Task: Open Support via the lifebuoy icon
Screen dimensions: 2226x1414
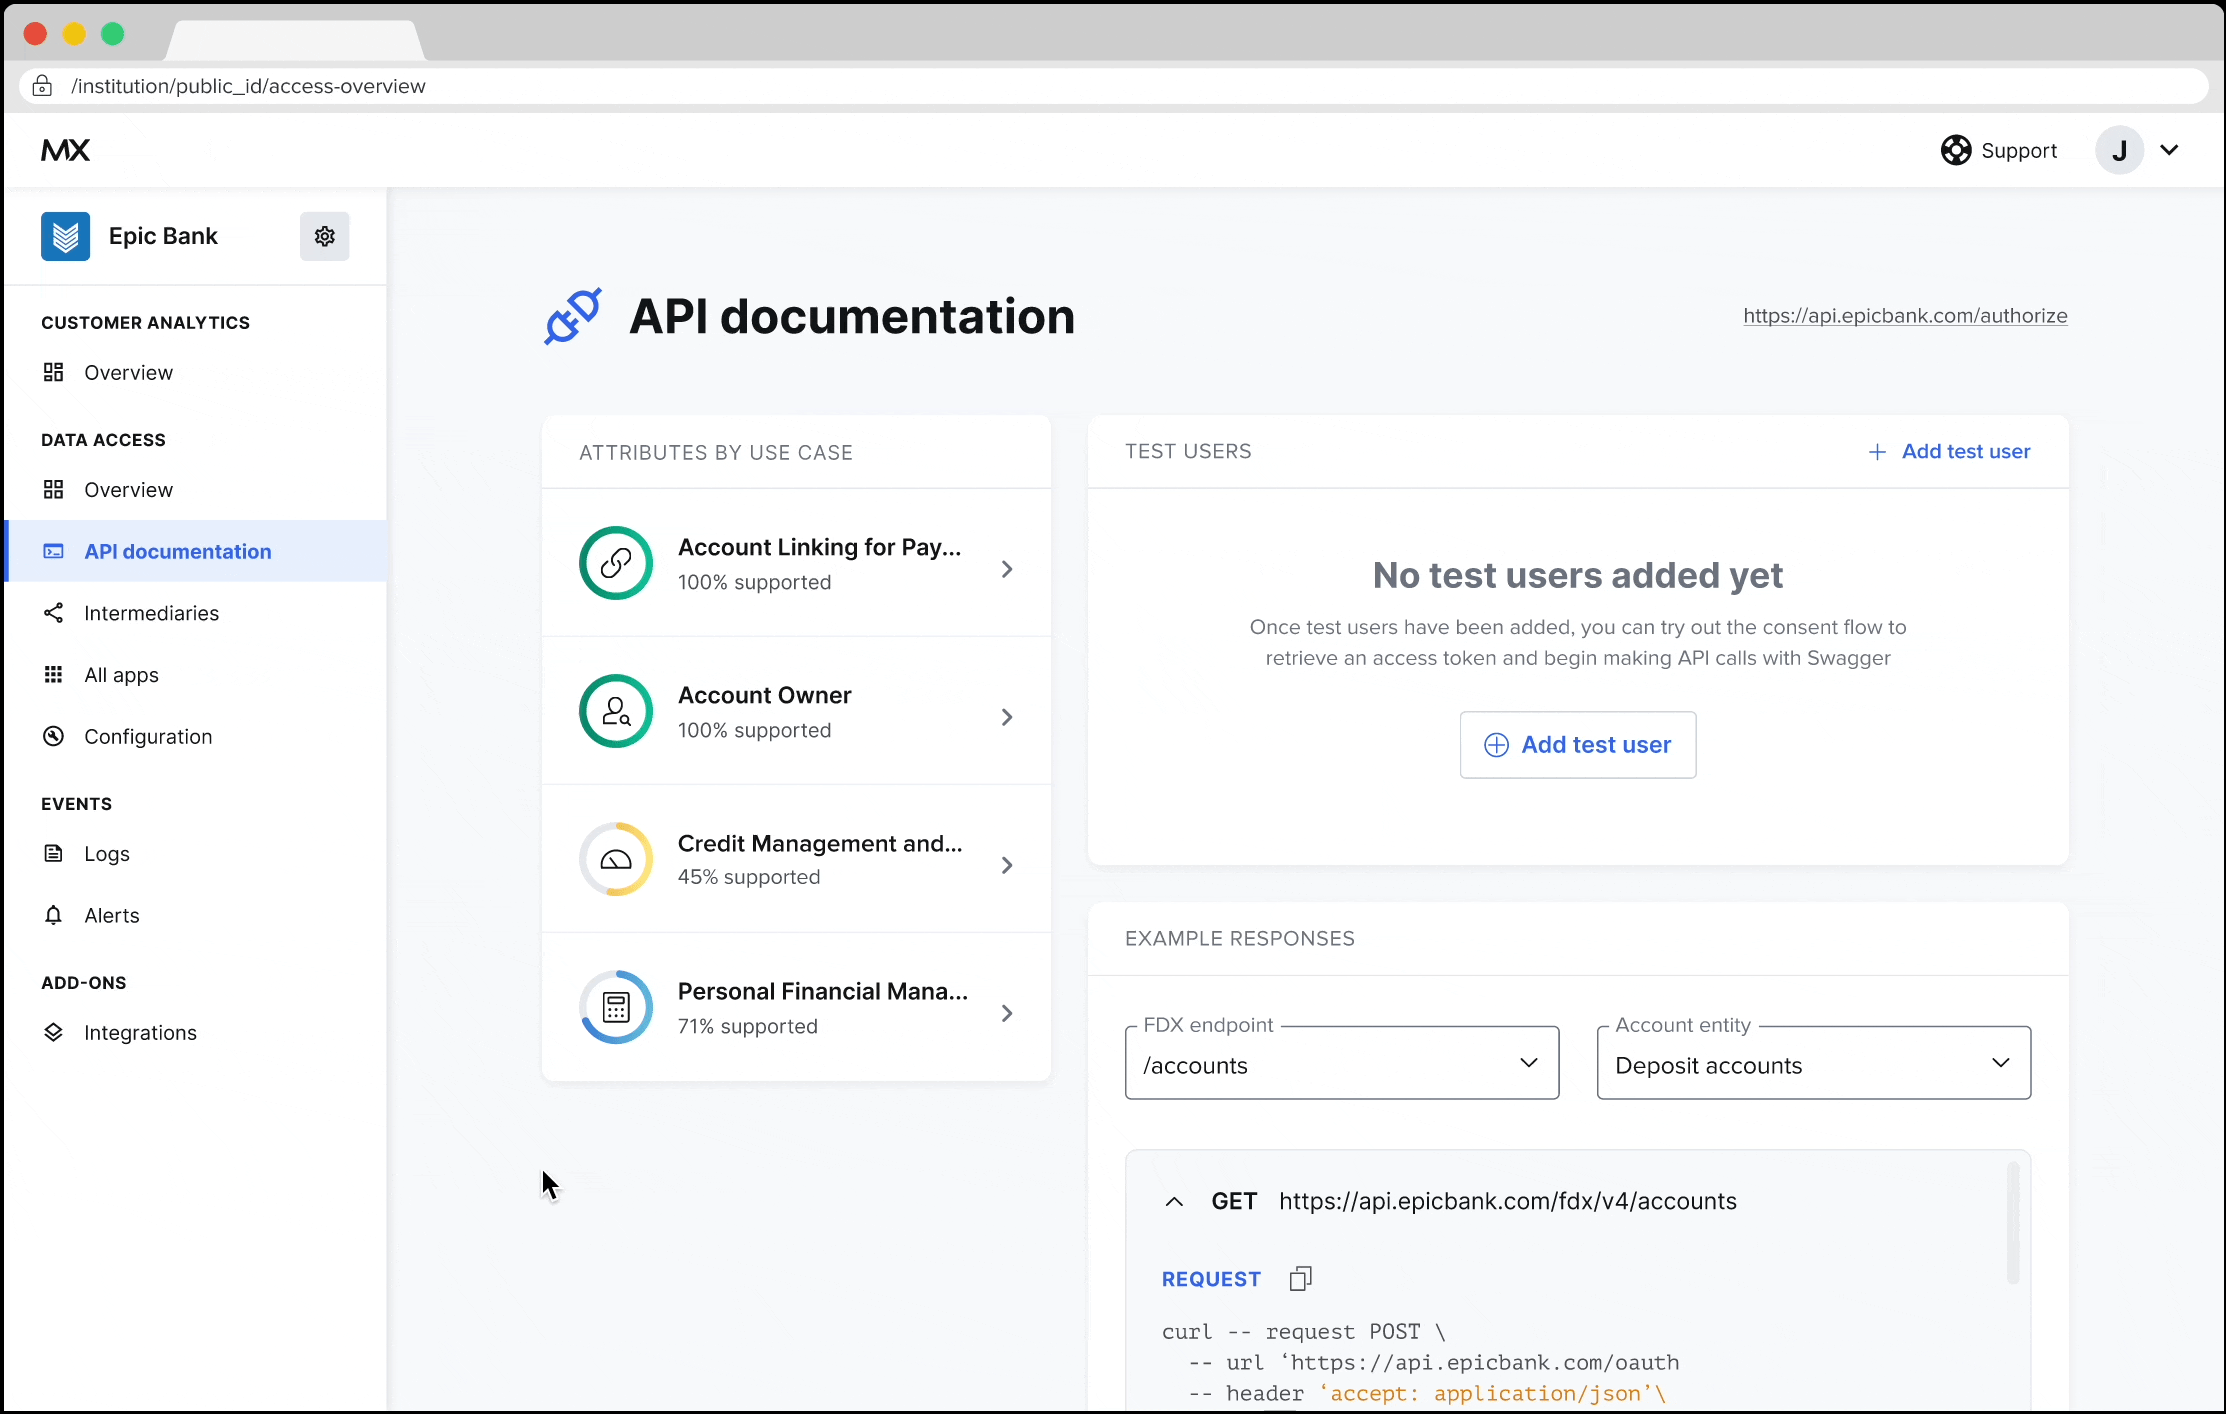Action: tap(1955, 150)
